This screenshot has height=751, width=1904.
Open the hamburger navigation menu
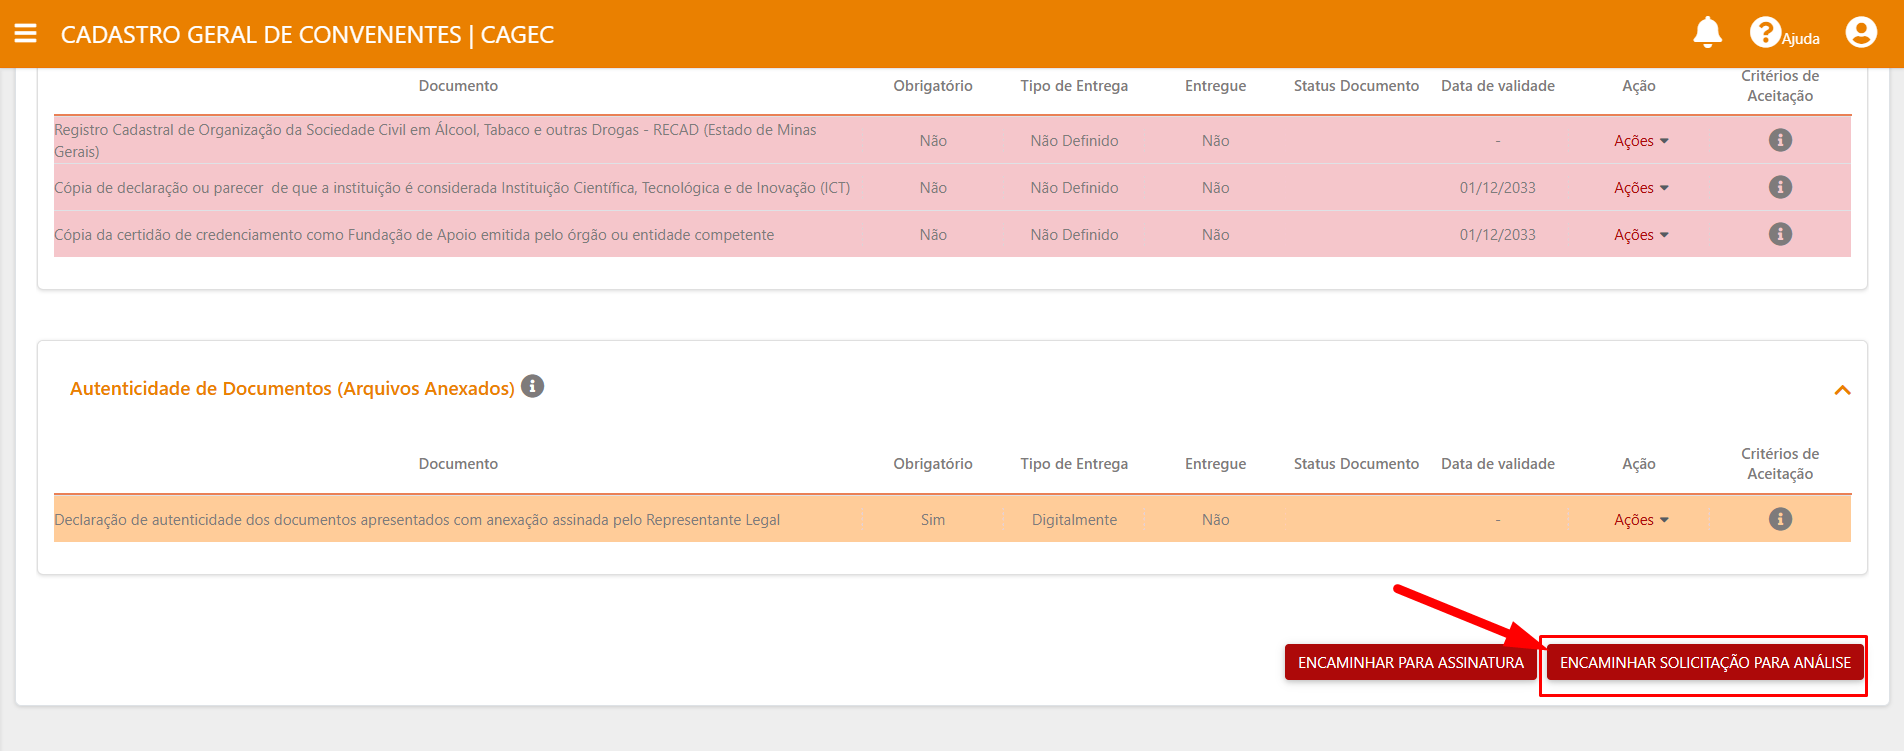pyautogui.click(x=26, y=34)
